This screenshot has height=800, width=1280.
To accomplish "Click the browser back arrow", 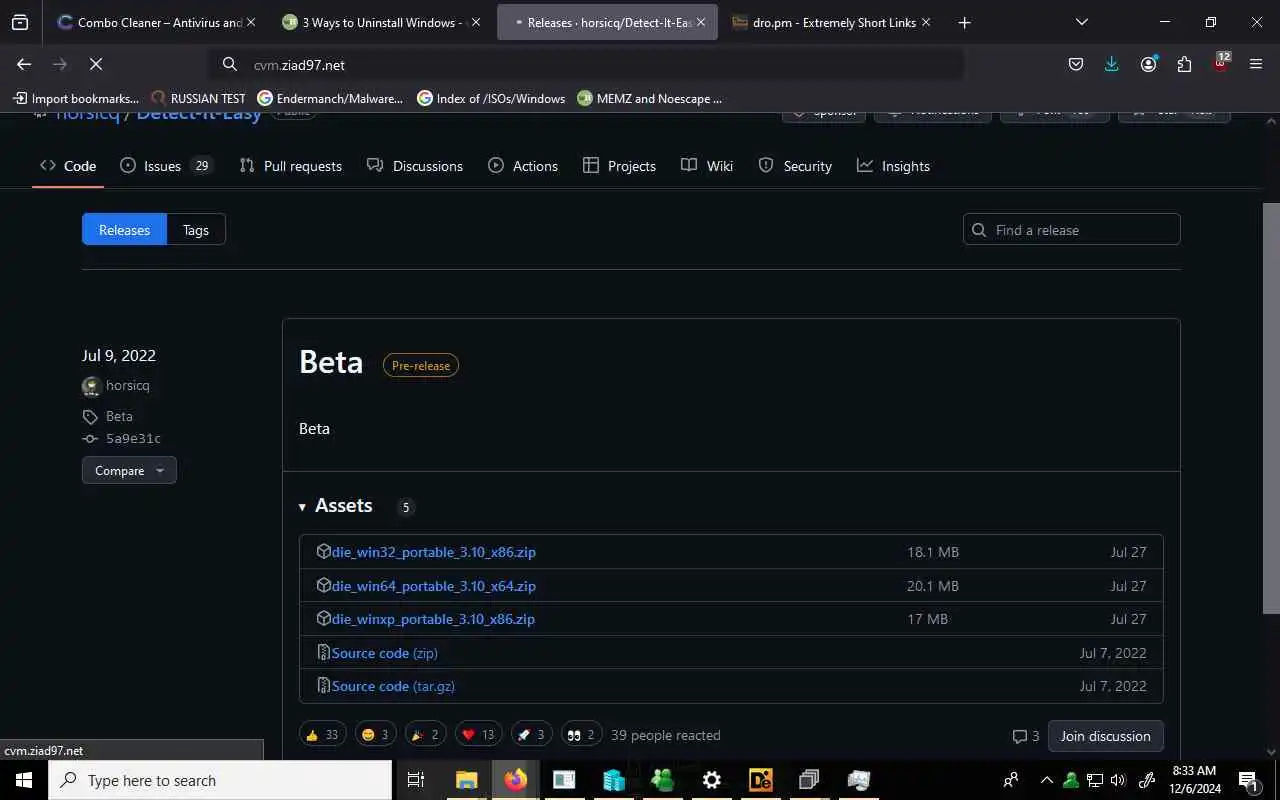I will tap(24, 64).
